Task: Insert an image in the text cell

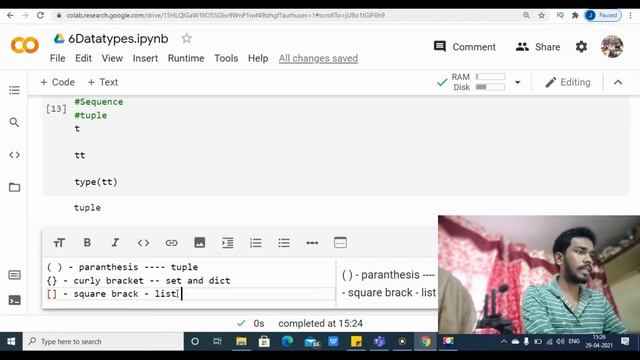Action: pyautogui.click(x=200, y=243)
